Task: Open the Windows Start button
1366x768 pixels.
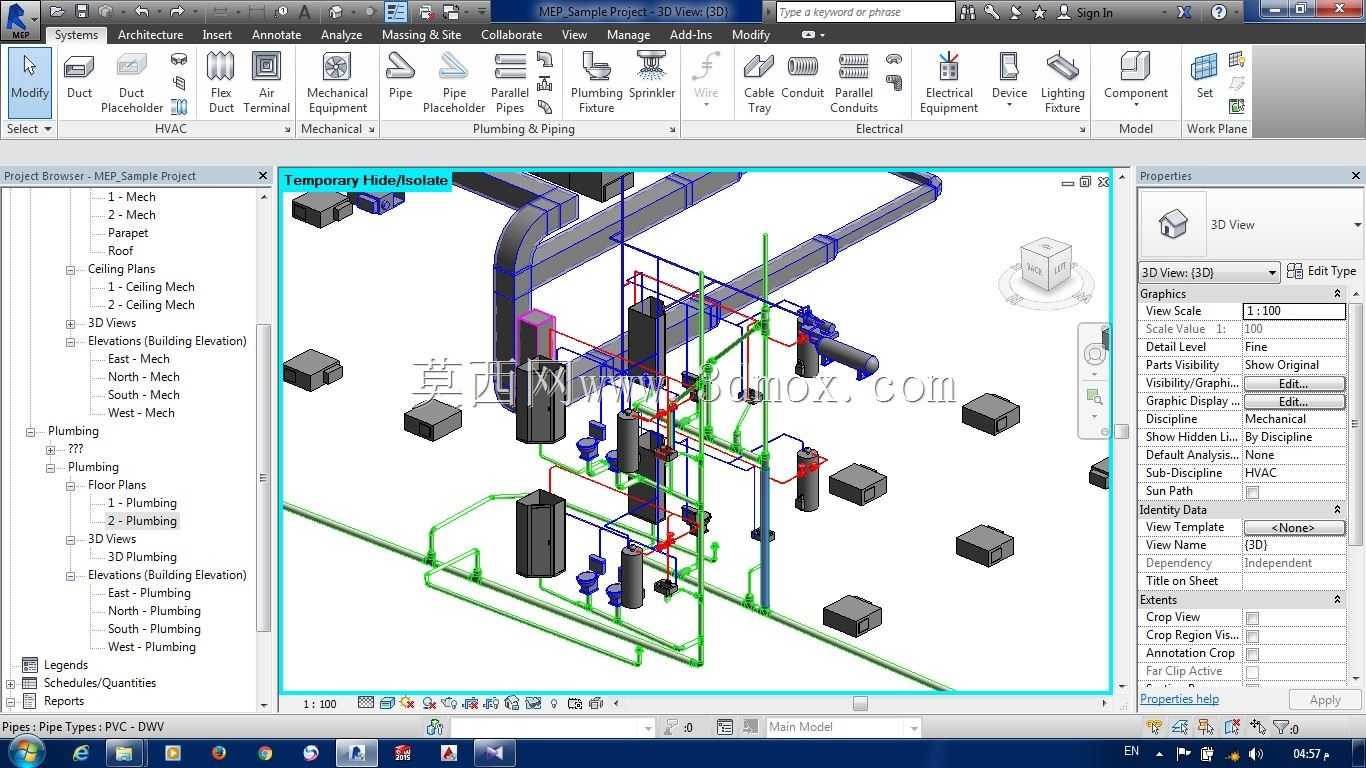Action: (x=24, y=752)
